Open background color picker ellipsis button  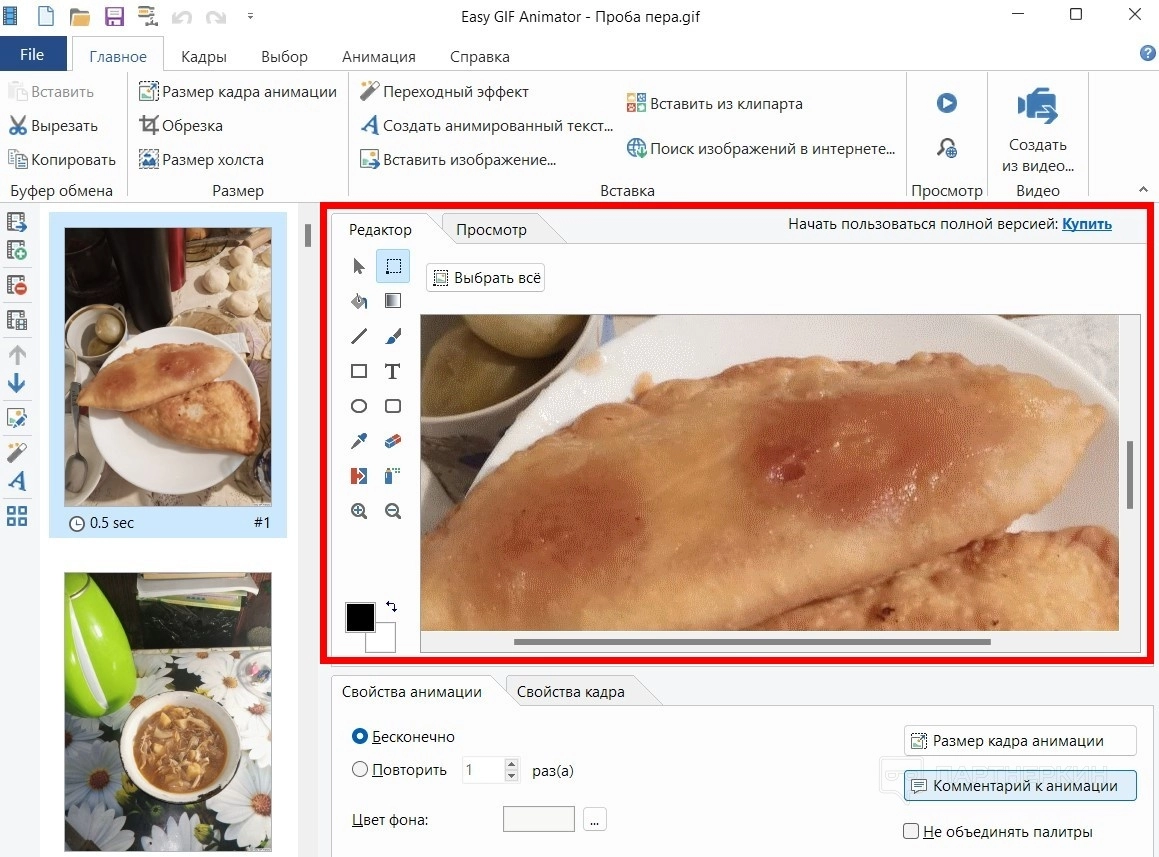[594, 819]
